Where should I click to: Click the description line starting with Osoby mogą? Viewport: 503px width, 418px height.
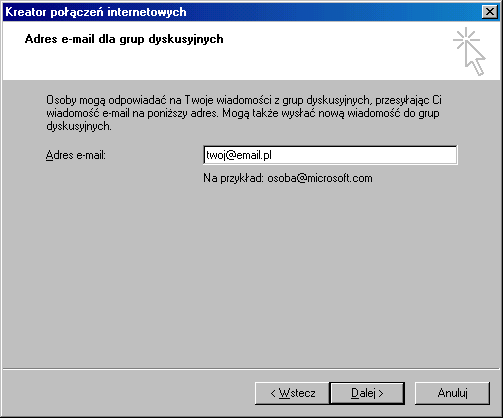pos(244,100)
